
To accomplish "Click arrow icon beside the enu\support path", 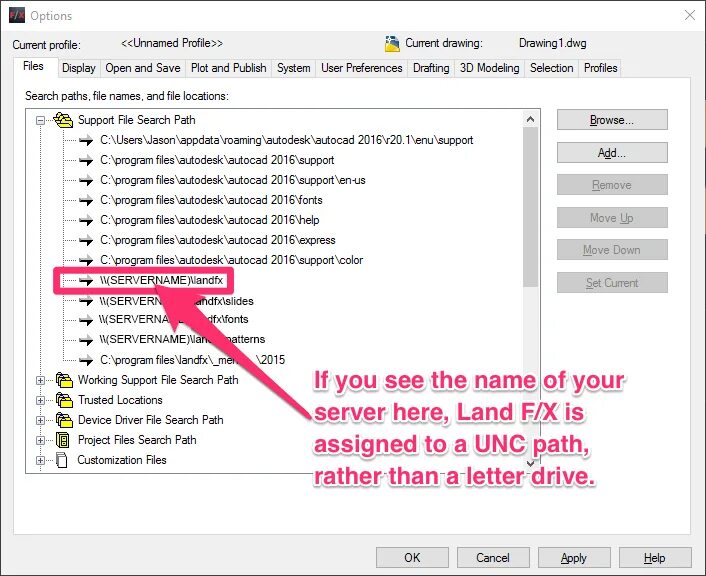I will click(x=86, y=140).
